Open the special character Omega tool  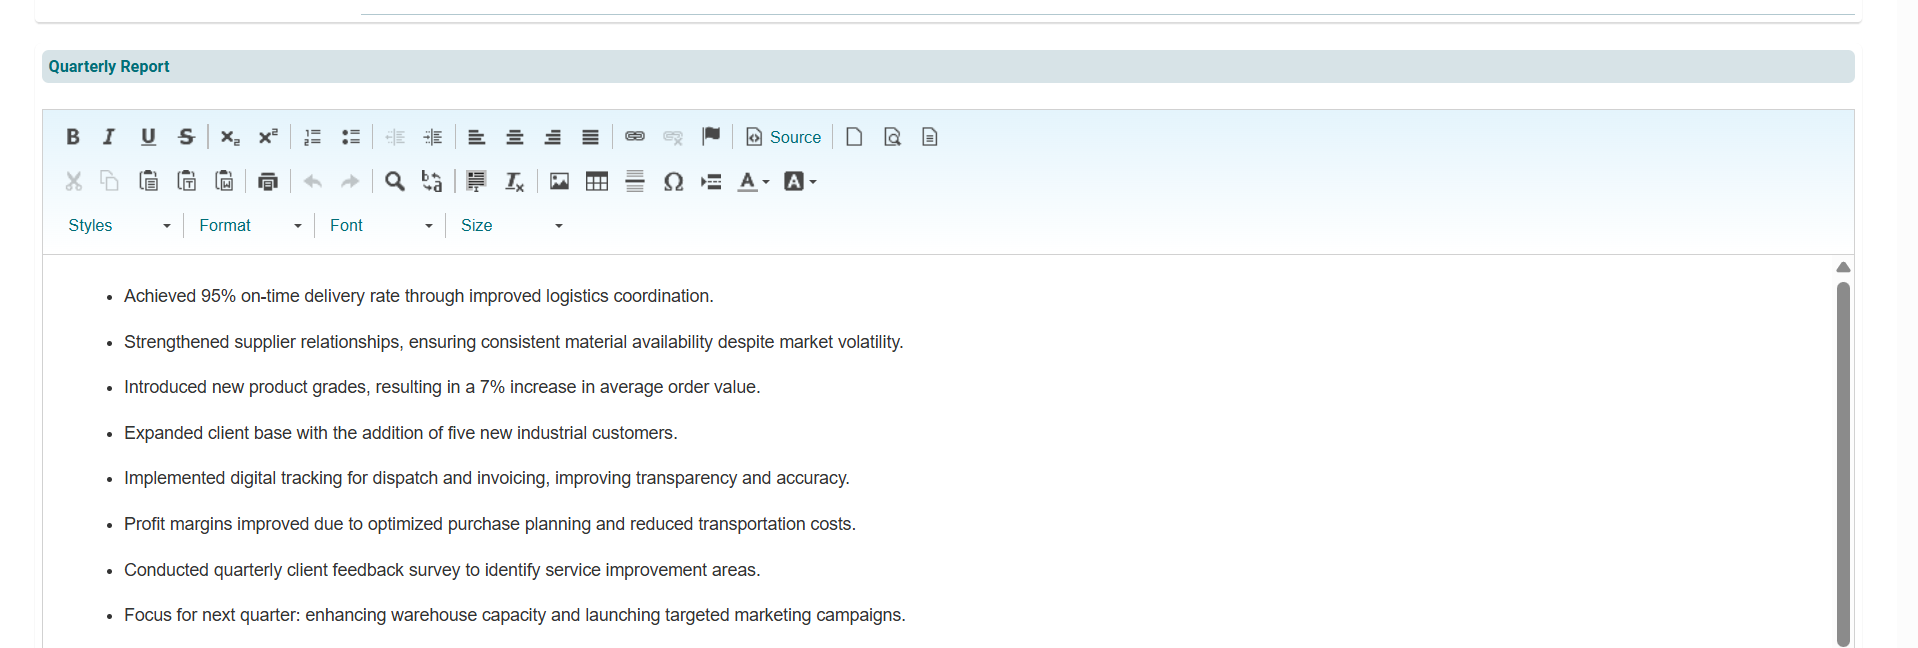pyautogui.click(x=673, y=181)
